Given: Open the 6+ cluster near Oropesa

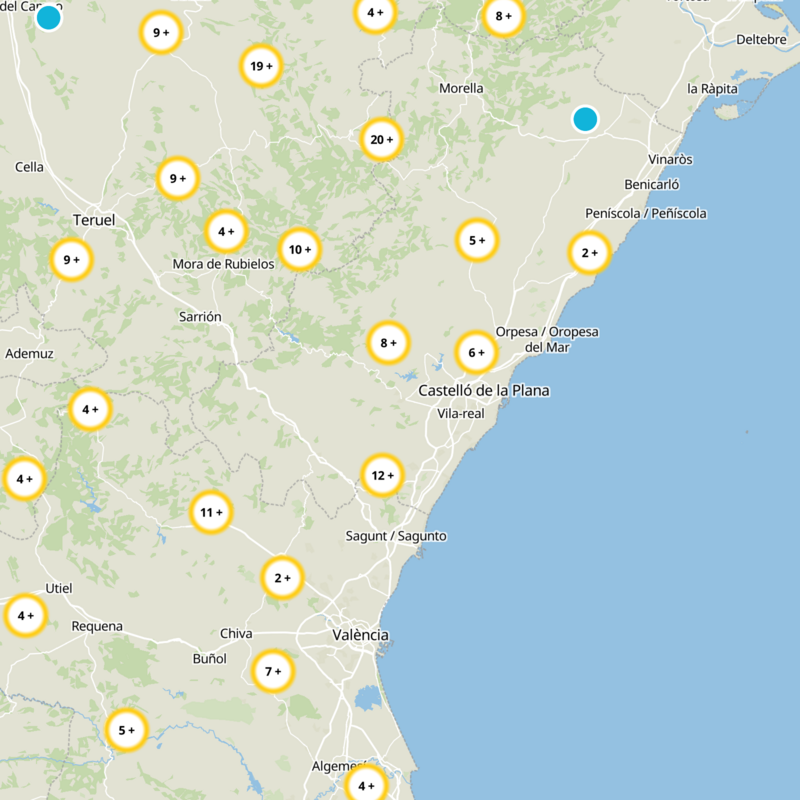Looking at the screenshot, I should 476,353.
